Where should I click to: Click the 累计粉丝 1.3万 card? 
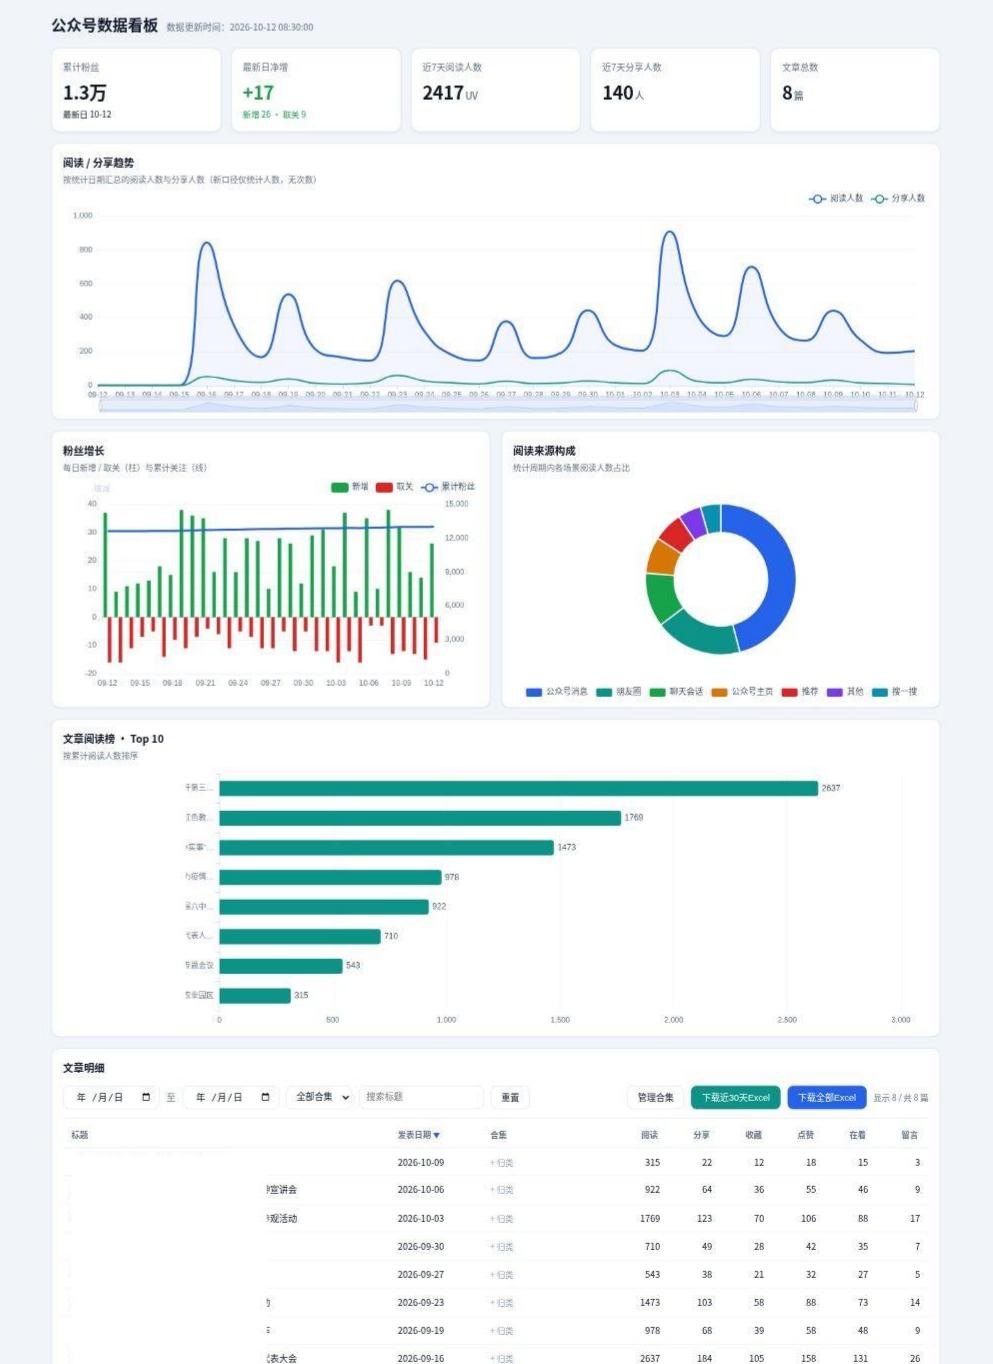pos(136,90)
